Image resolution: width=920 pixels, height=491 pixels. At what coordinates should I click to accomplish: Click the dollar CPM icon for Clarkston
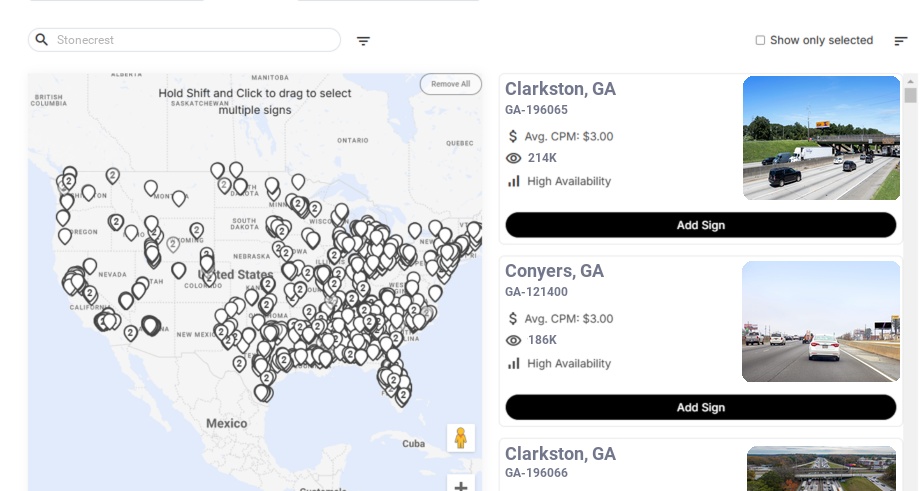point(513,136)
